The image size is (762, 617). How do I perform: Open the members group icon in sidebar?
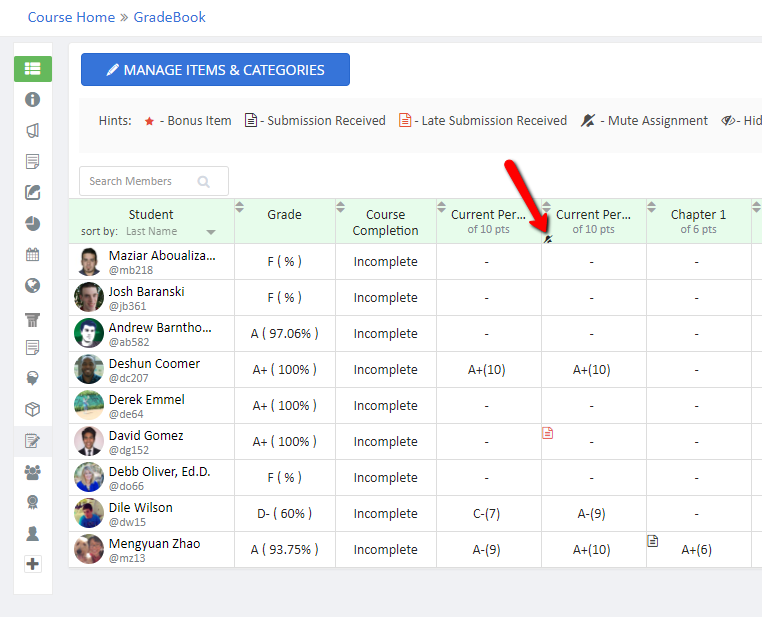[33, 472]
